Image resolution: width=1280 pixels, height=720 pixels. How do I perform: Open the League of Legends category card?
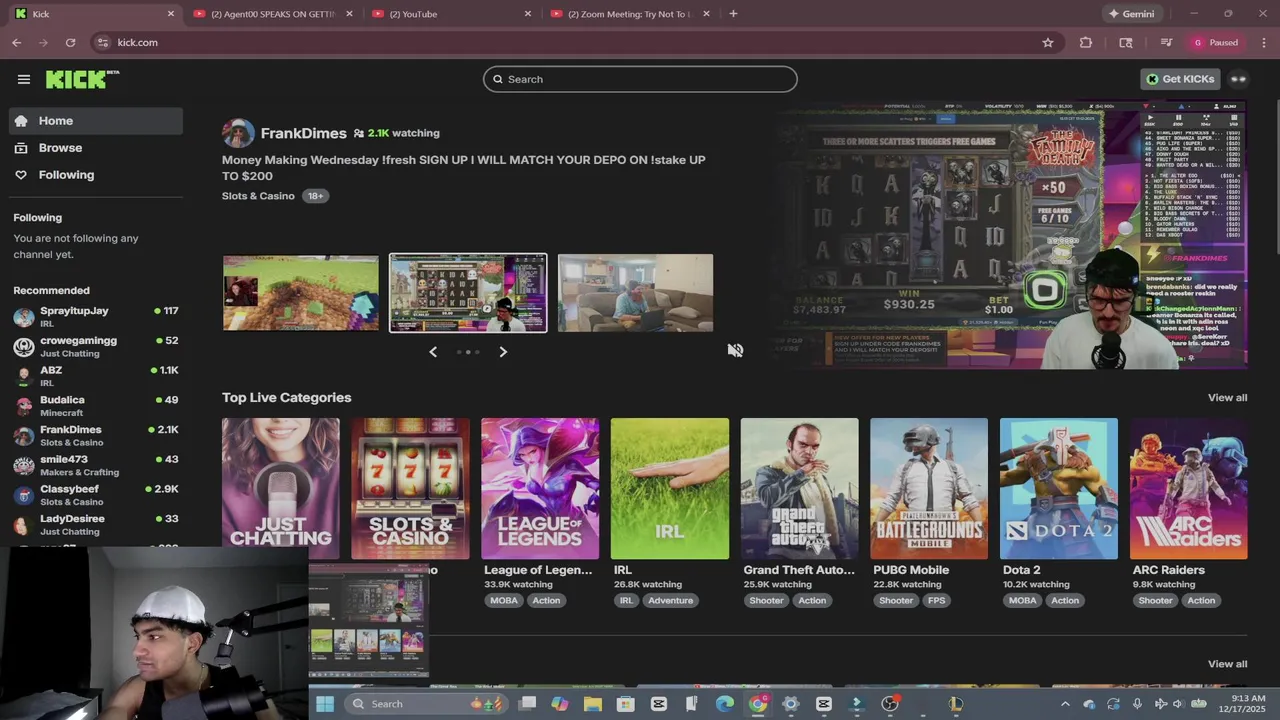pyautogui.click(x=540, y=488)
